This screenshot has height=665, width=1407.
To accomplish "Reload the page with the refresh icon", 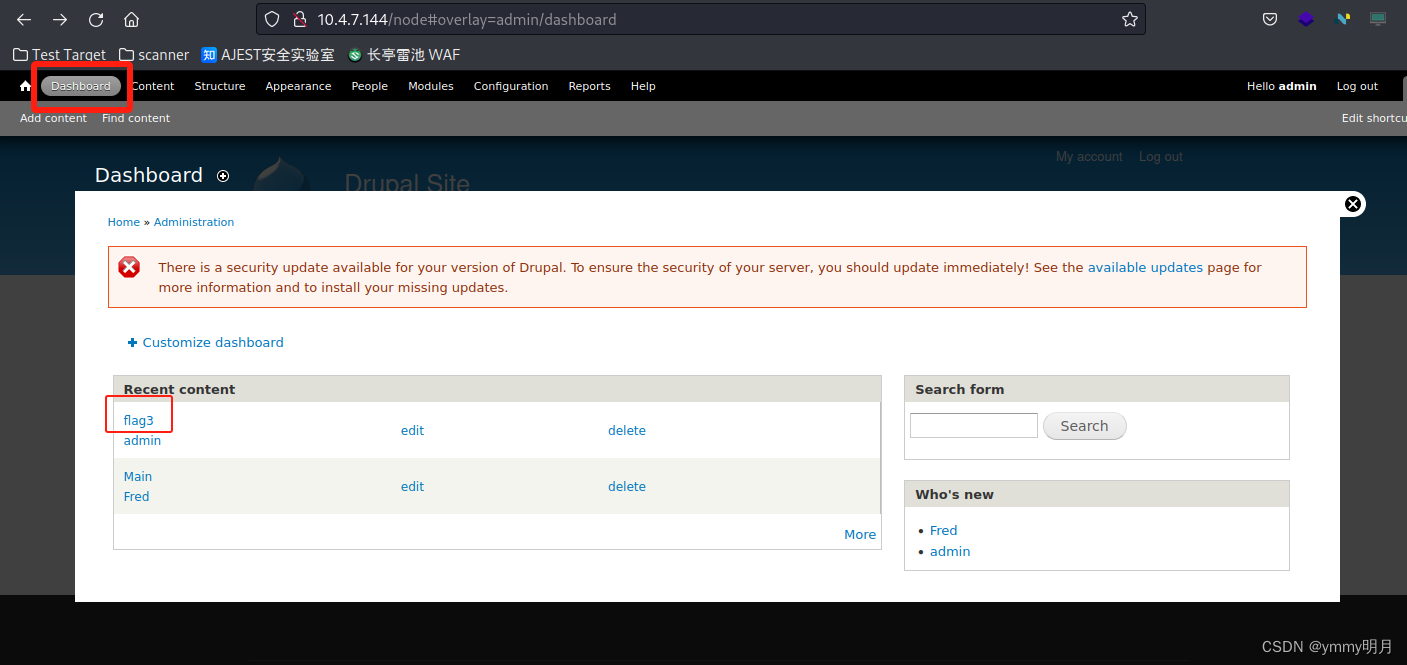I will coord(96,19).
